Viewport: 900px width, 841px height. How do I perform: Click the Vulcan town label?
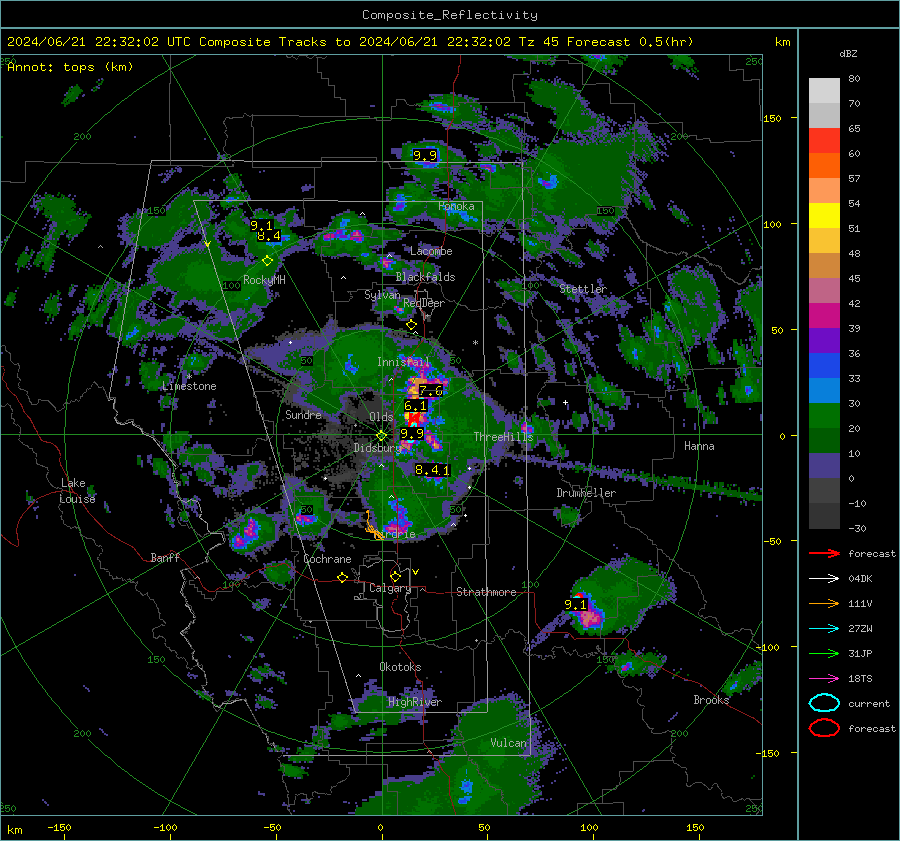point(509,743)
